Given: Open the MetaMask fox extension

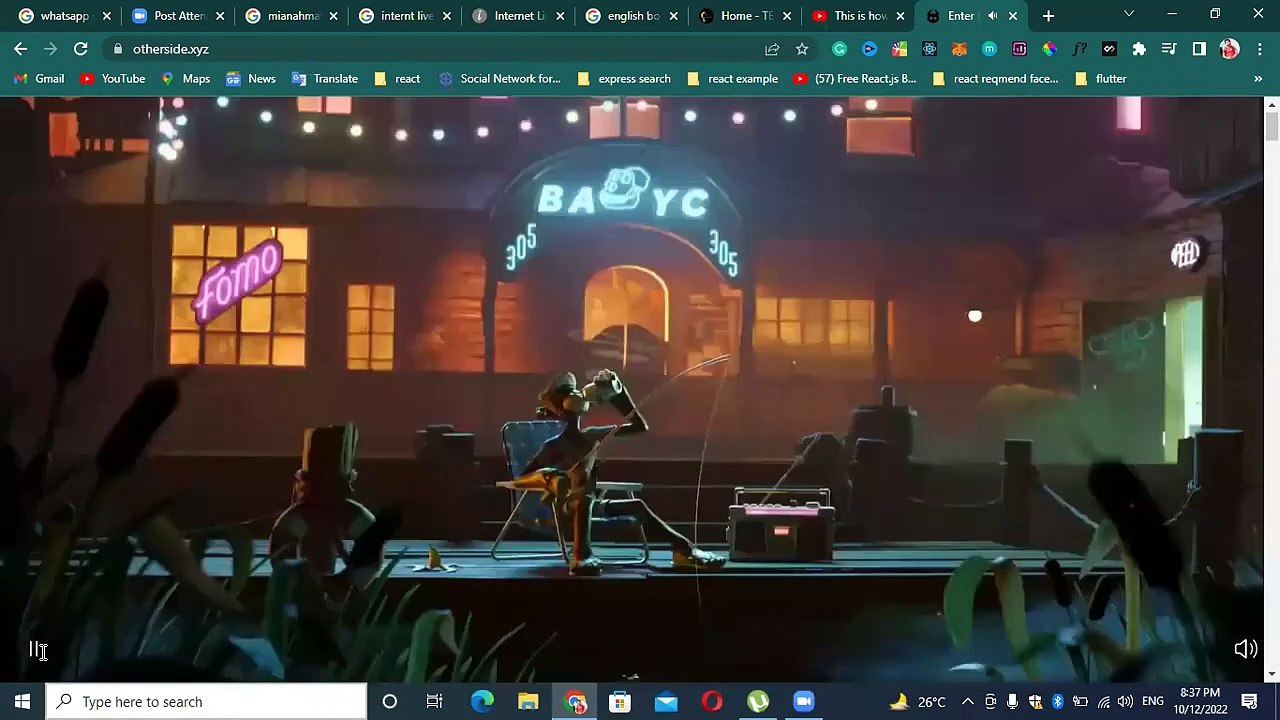Looking at the screenshot, I should coord(959,49).
